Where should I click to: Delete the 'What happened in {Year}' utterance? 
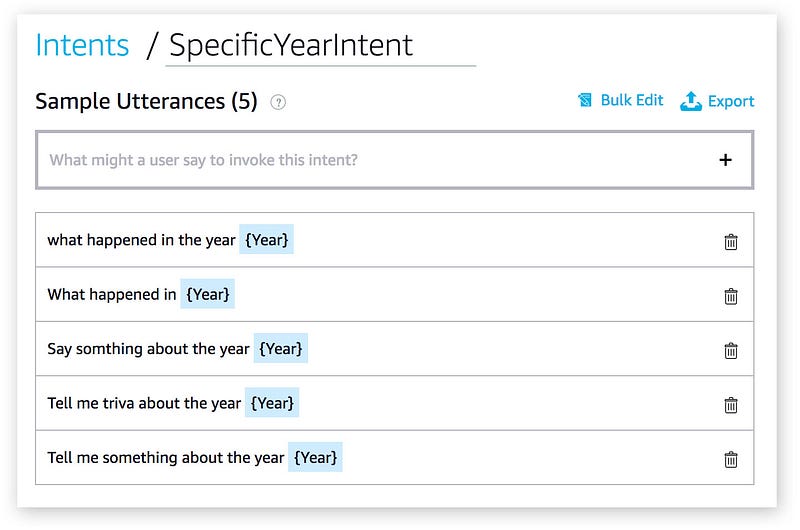[731, 296]
